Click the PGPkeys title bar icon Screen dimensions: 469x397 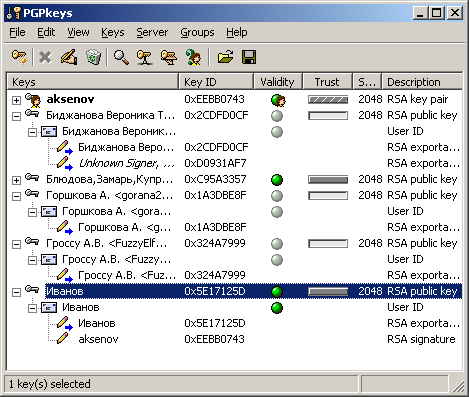pyautogui.click(x=14, y=13)
